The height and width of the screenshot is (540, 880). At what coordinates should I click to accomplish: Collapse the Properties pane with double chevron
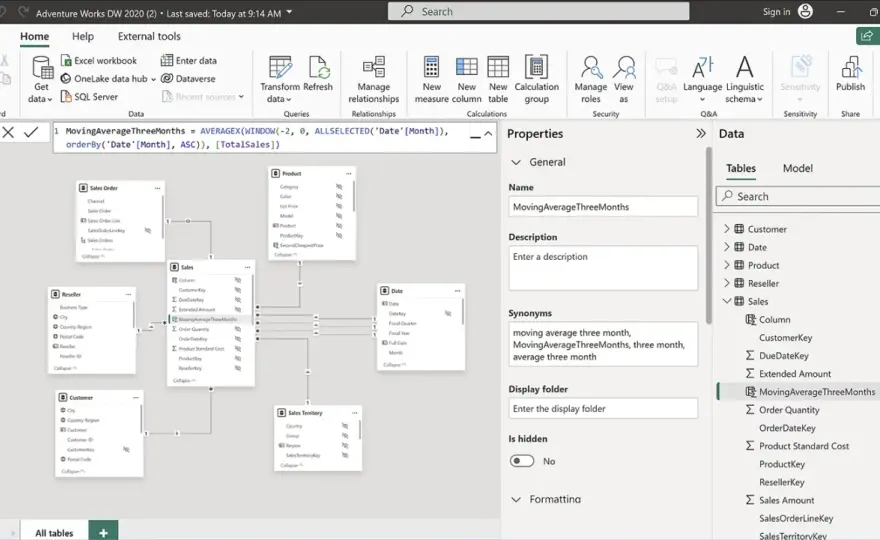700,134
